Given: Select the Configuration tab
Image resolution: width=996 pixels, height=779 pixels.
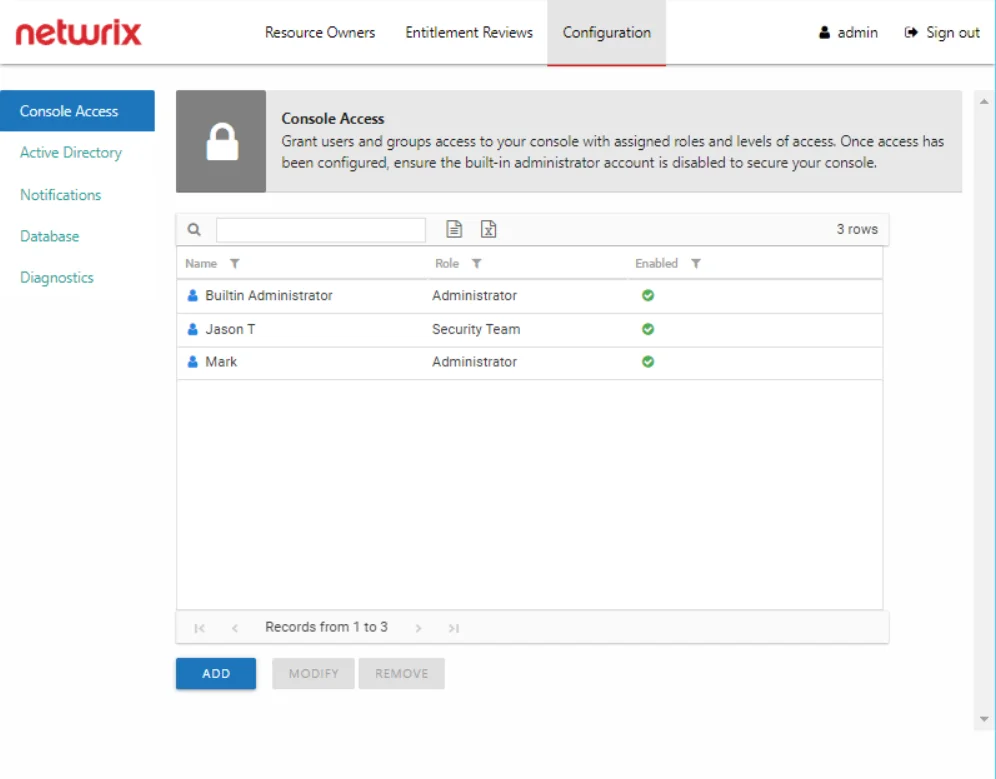Looking at the screenshot, I should tap(607, 32).
